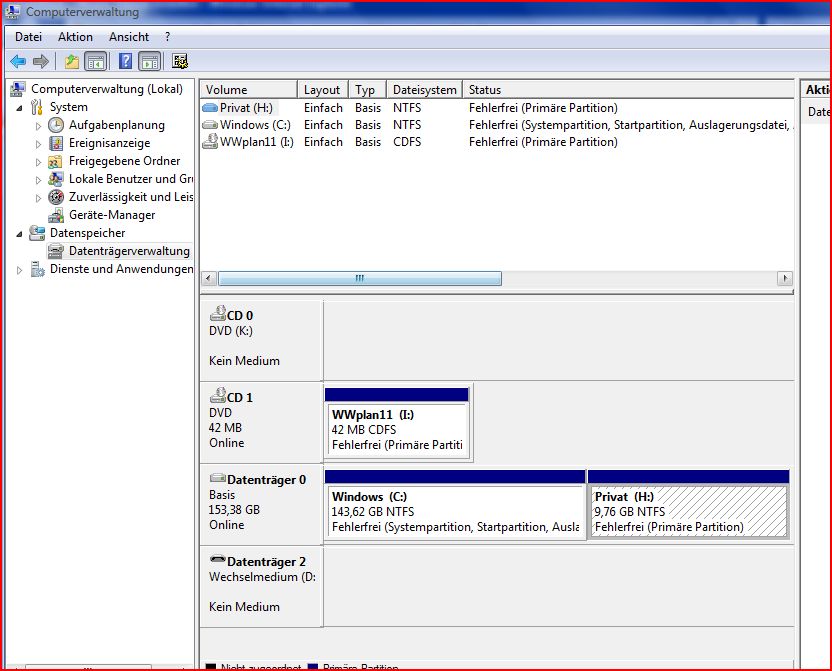Viewport: 832px width, 671px height.
Task: Click the Up one level folder icon
Action: [72, 62]
